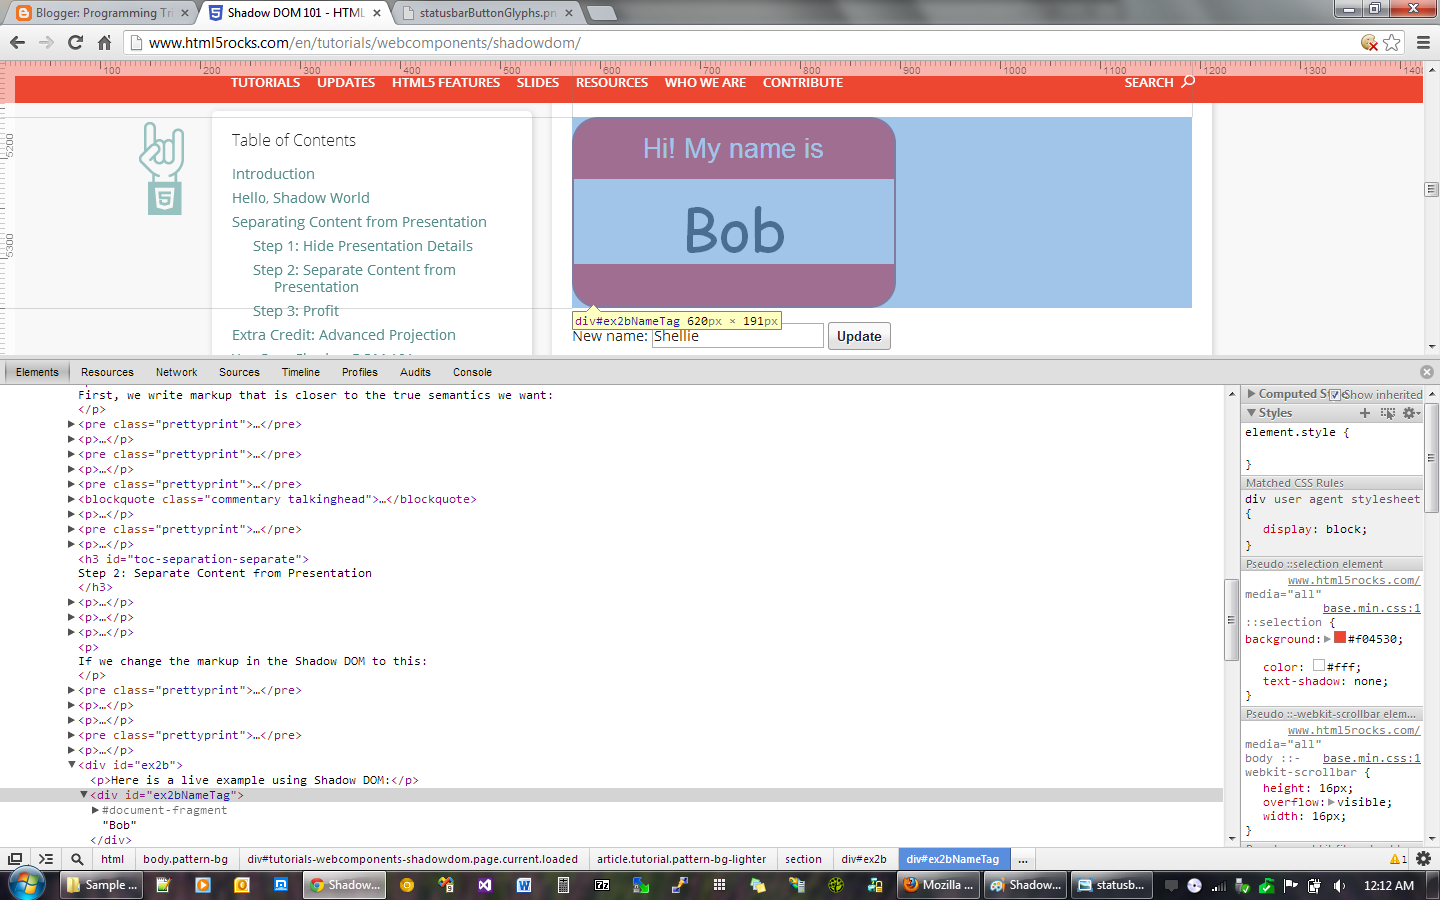Add a new style rule with plus icon
Screen dimensions: 1440x900
pos(1364,413)
